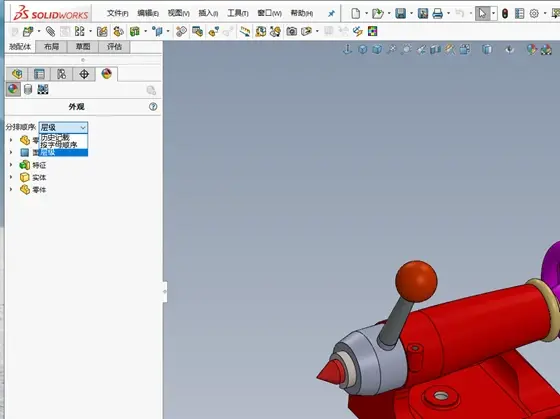The height and width of the screenshot is (419, 560).
Task: Select 按字母顺序 in the sort list
Action: pos(59,145)
